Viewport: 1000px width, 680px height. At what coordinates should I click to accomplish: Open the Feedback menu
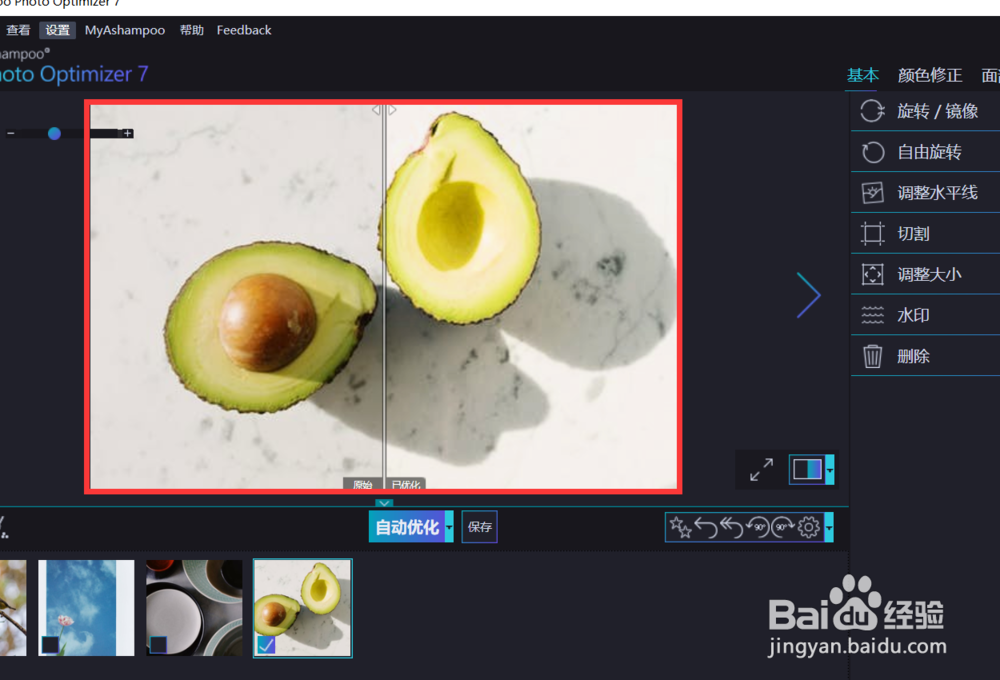pyautogui.click(x=244, y=30)
